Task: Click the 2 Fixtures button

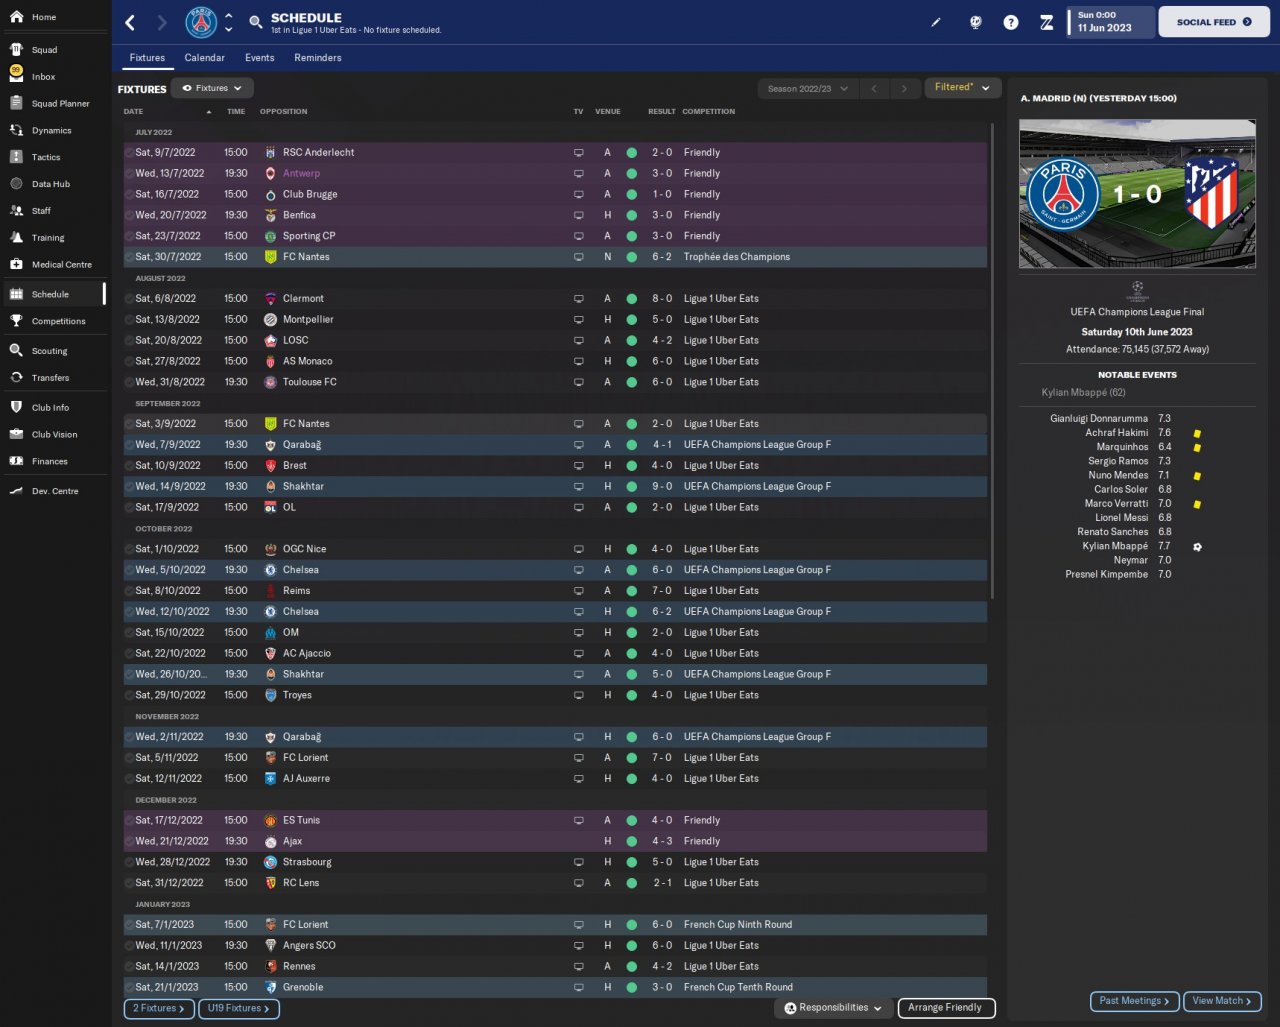Action: pyautogui.click(x=159, y=1009)
